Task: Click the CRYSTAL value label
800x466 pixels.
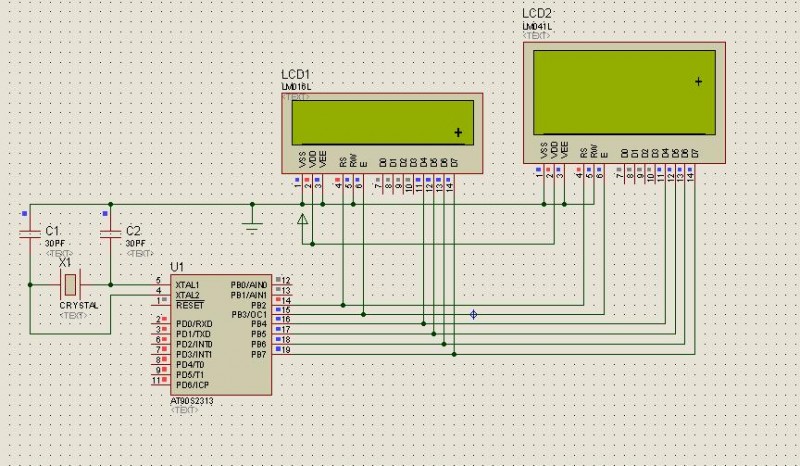Action: pos(78,304)
